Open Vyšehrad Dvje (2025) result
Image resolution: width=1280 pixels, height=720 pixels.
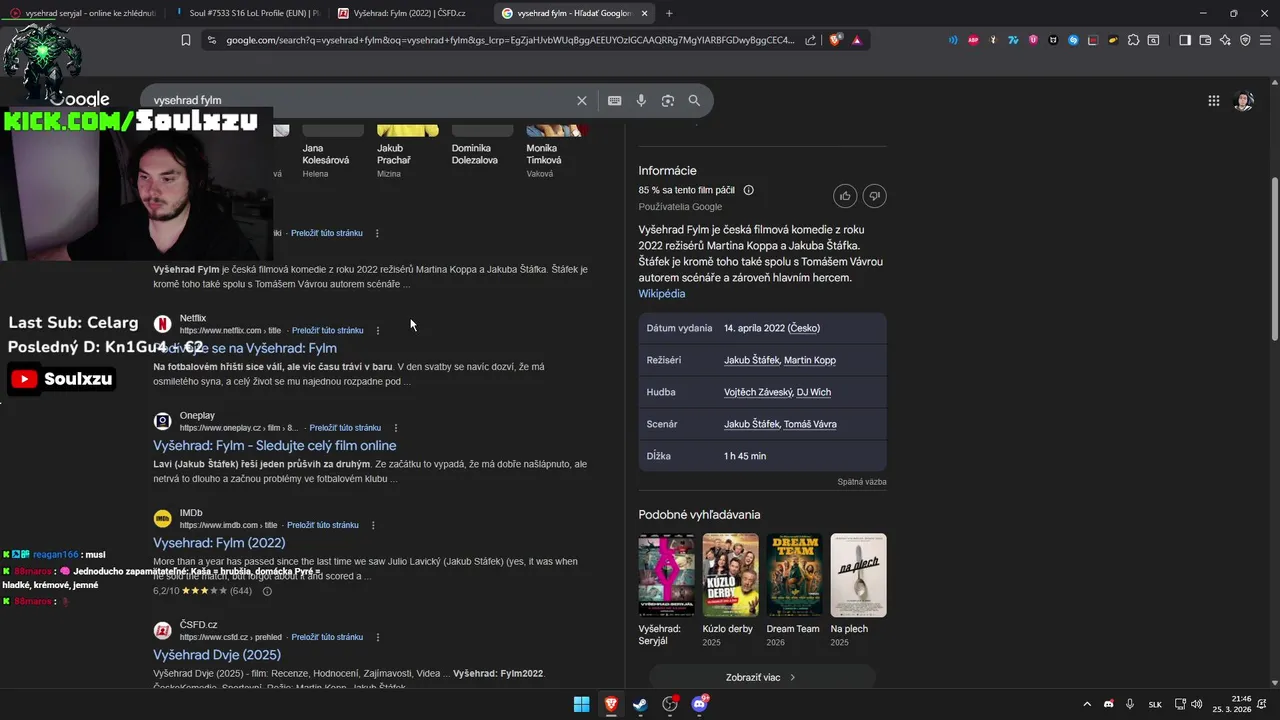click(x=217, y=655)
